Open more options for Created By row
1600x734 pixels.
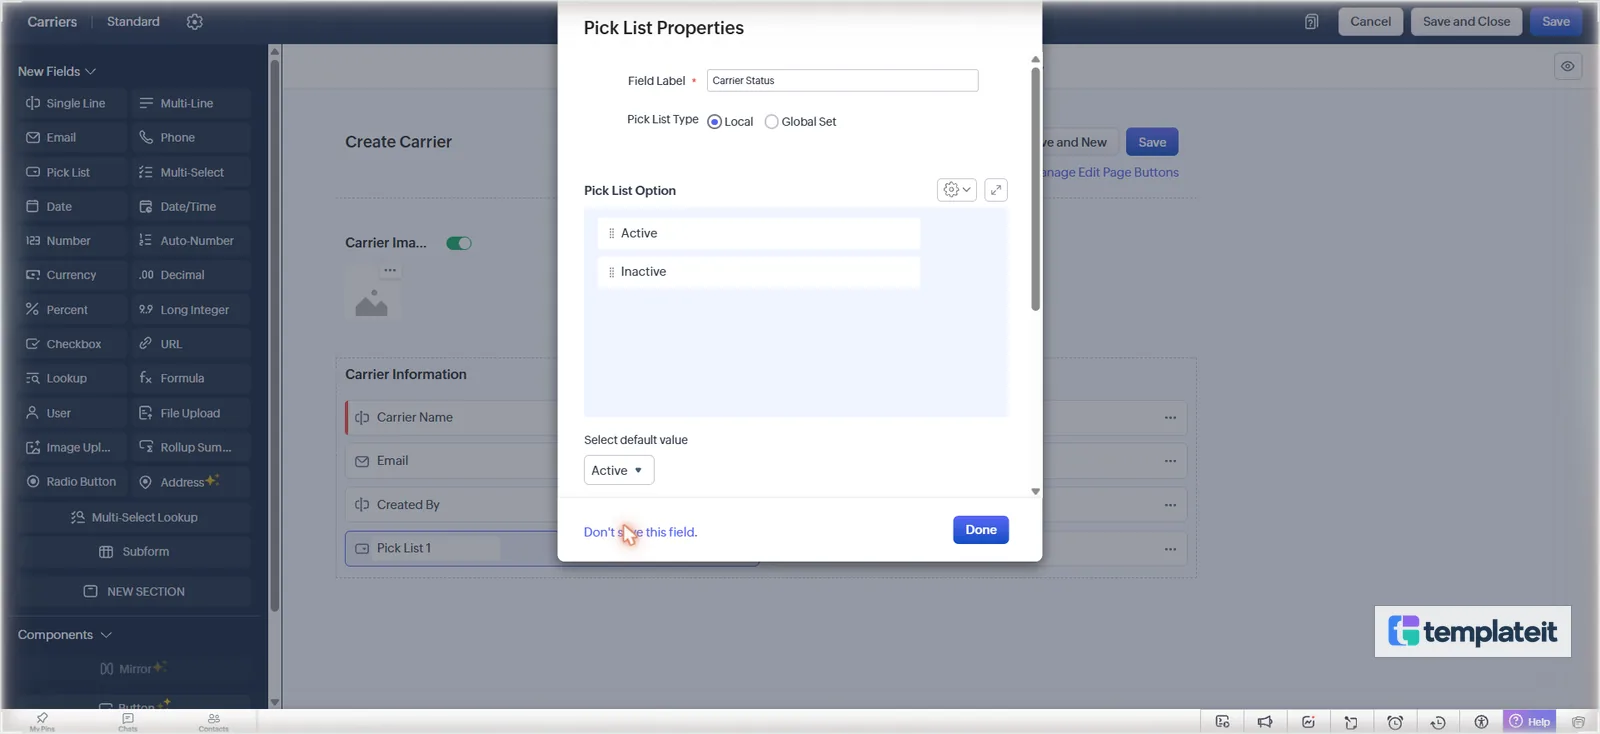(1170, 505)
